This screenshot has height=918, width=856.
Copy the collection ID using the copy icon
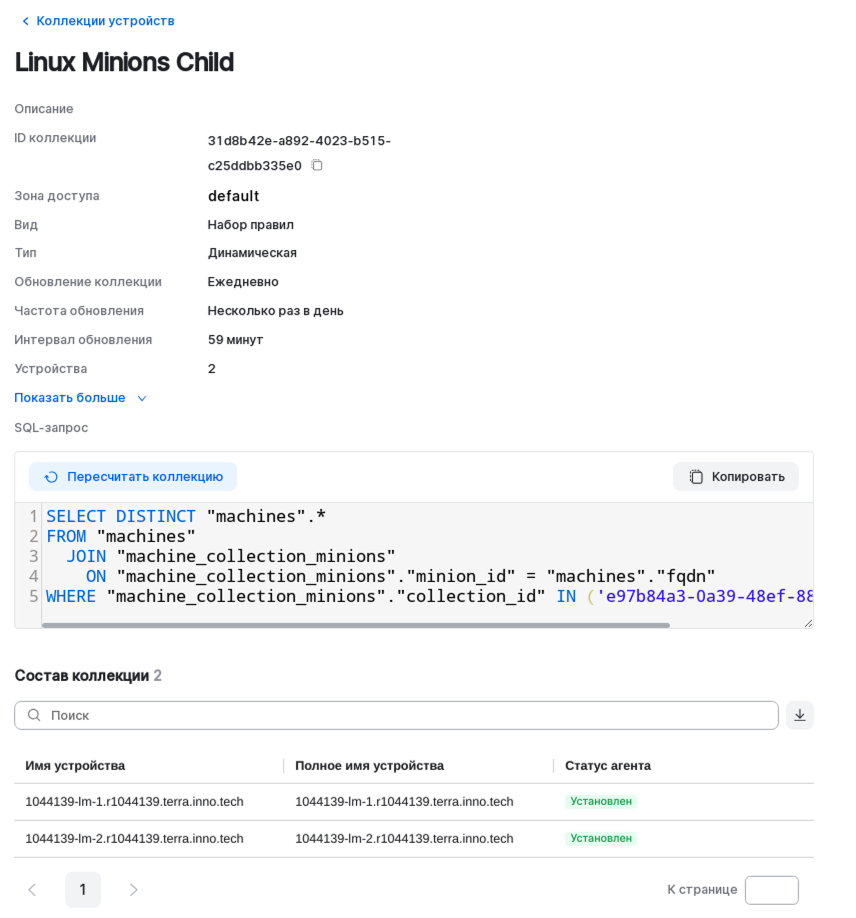(x=317, y=165)
